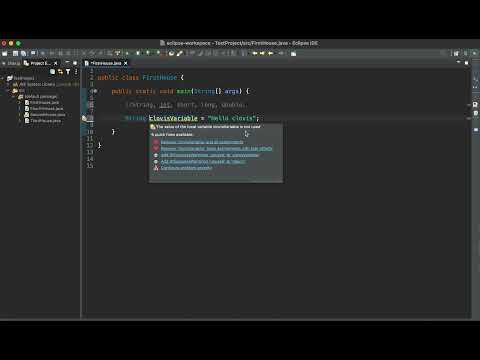
Task: Click the Save toolbar icon
Action: tap(15, 53)
